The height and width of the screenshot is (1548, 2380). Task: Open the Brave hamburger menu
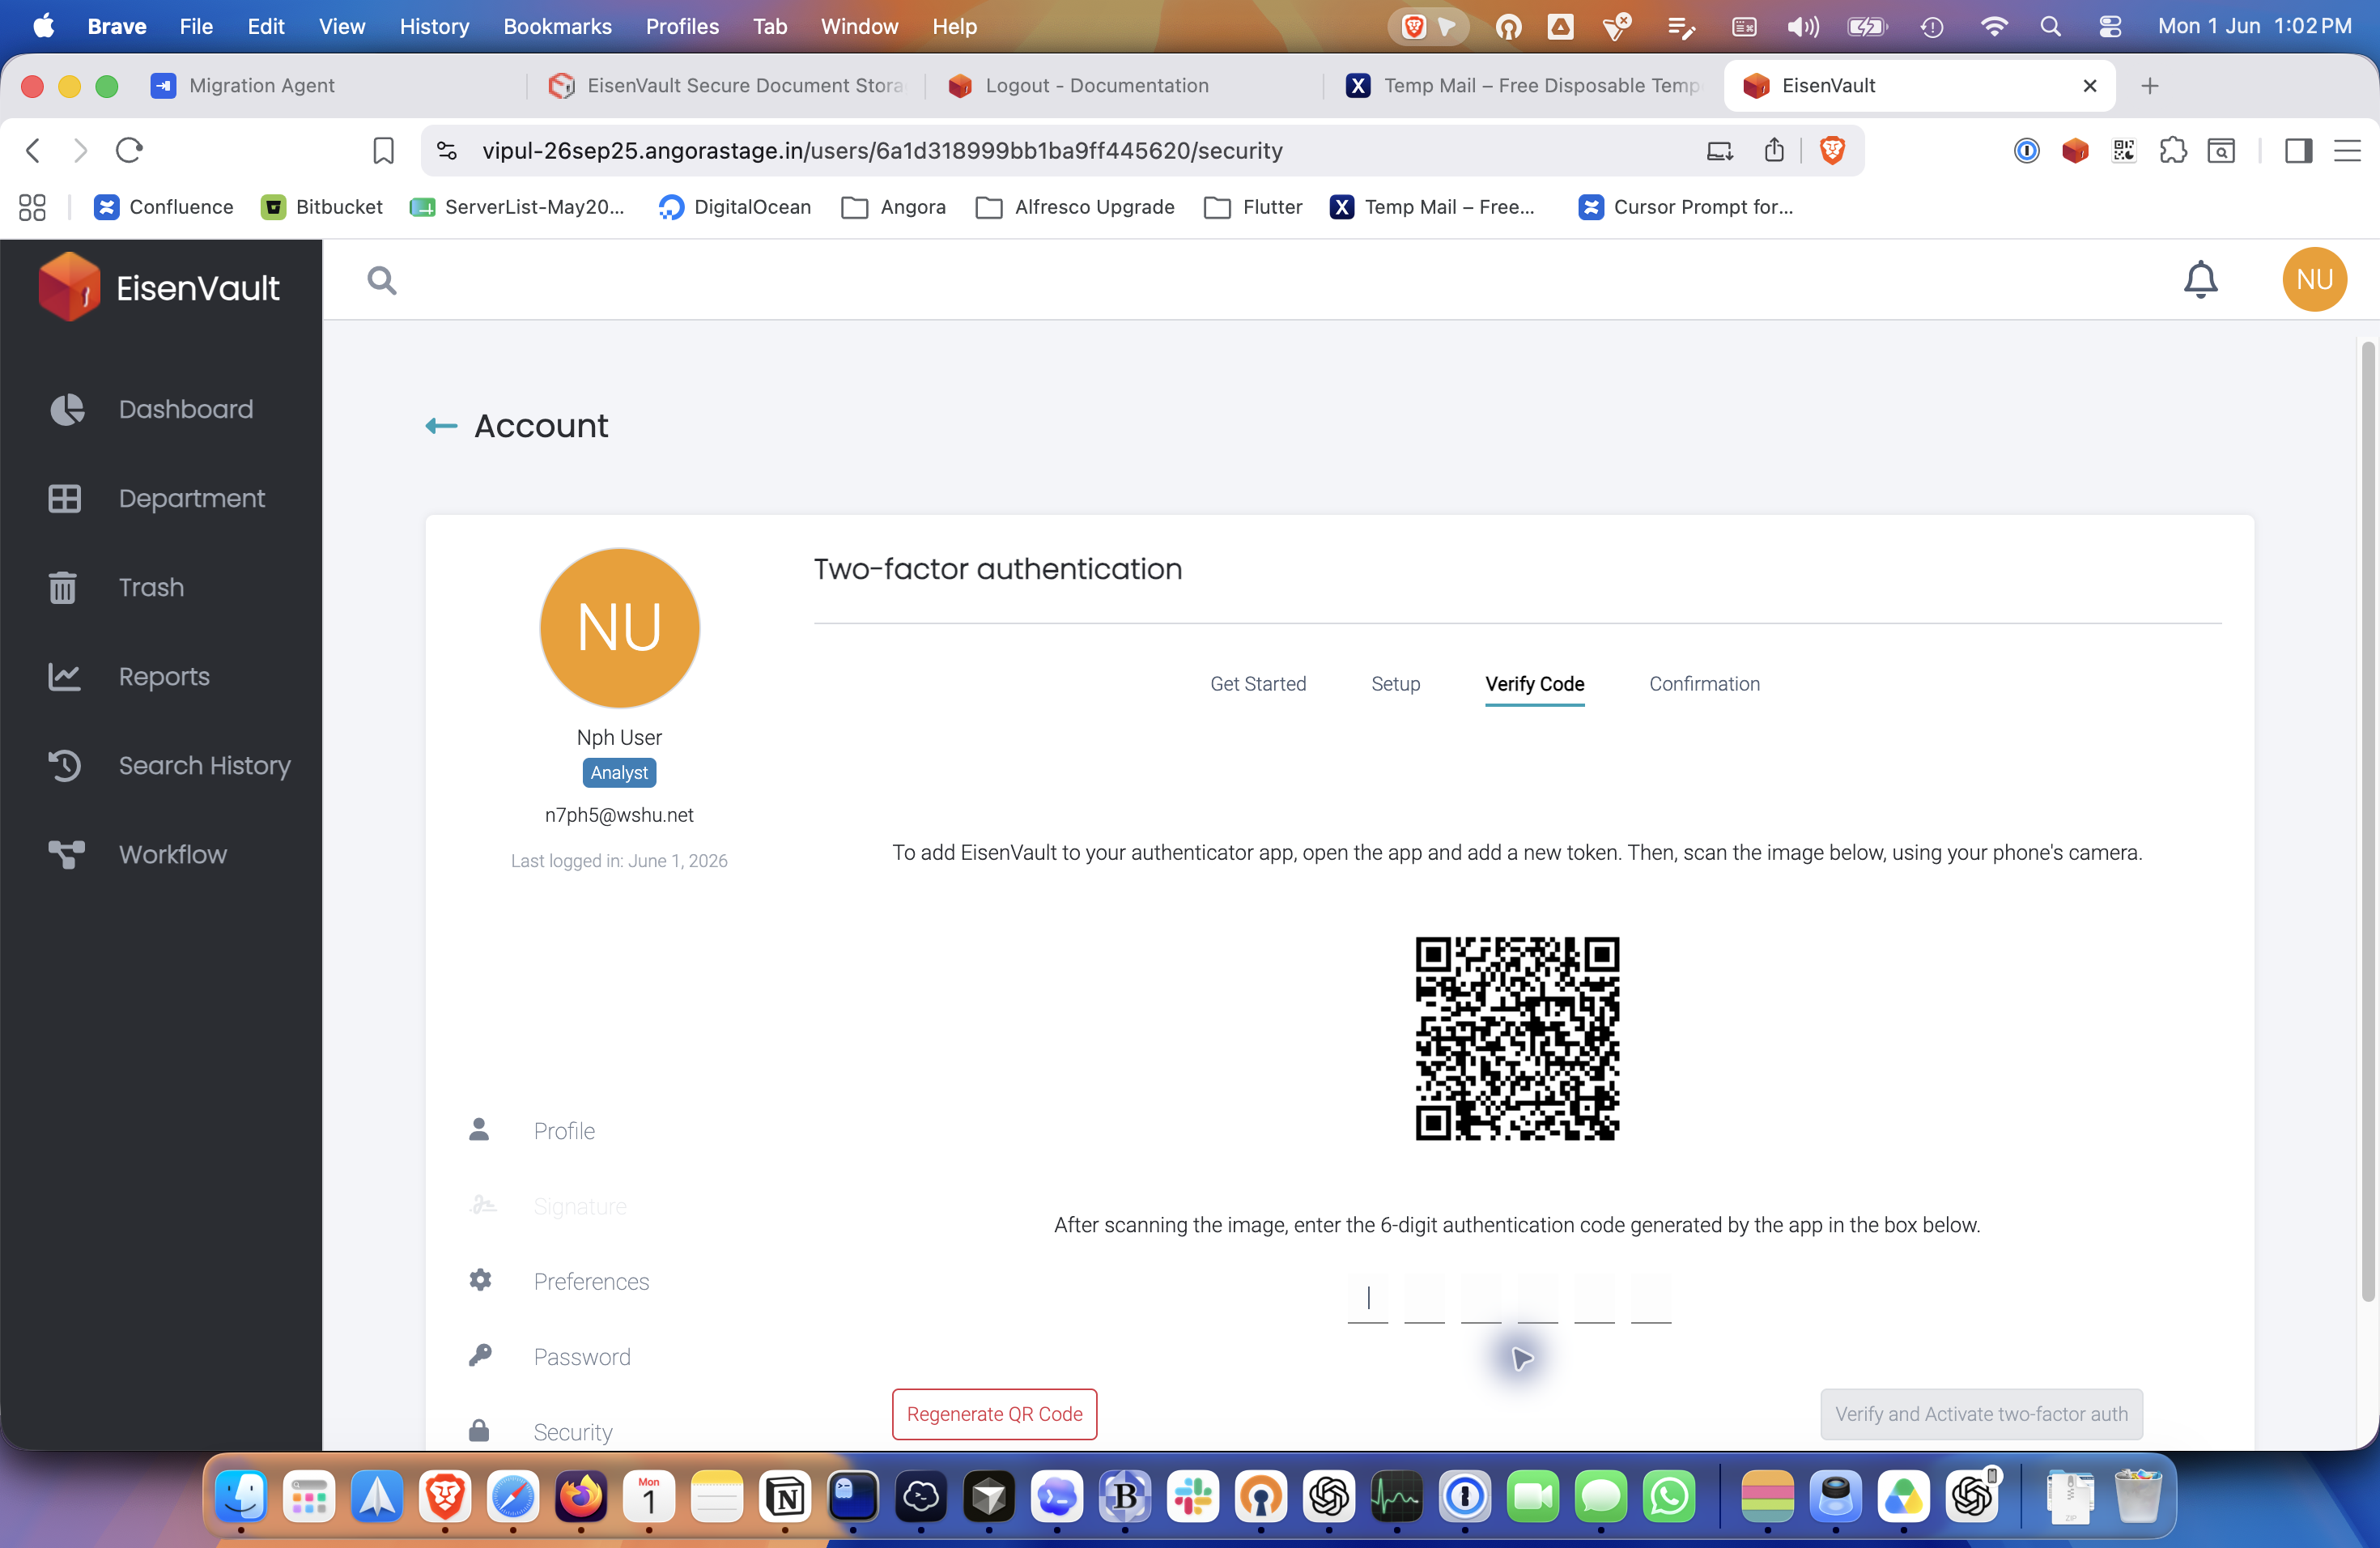[2347, 150]
